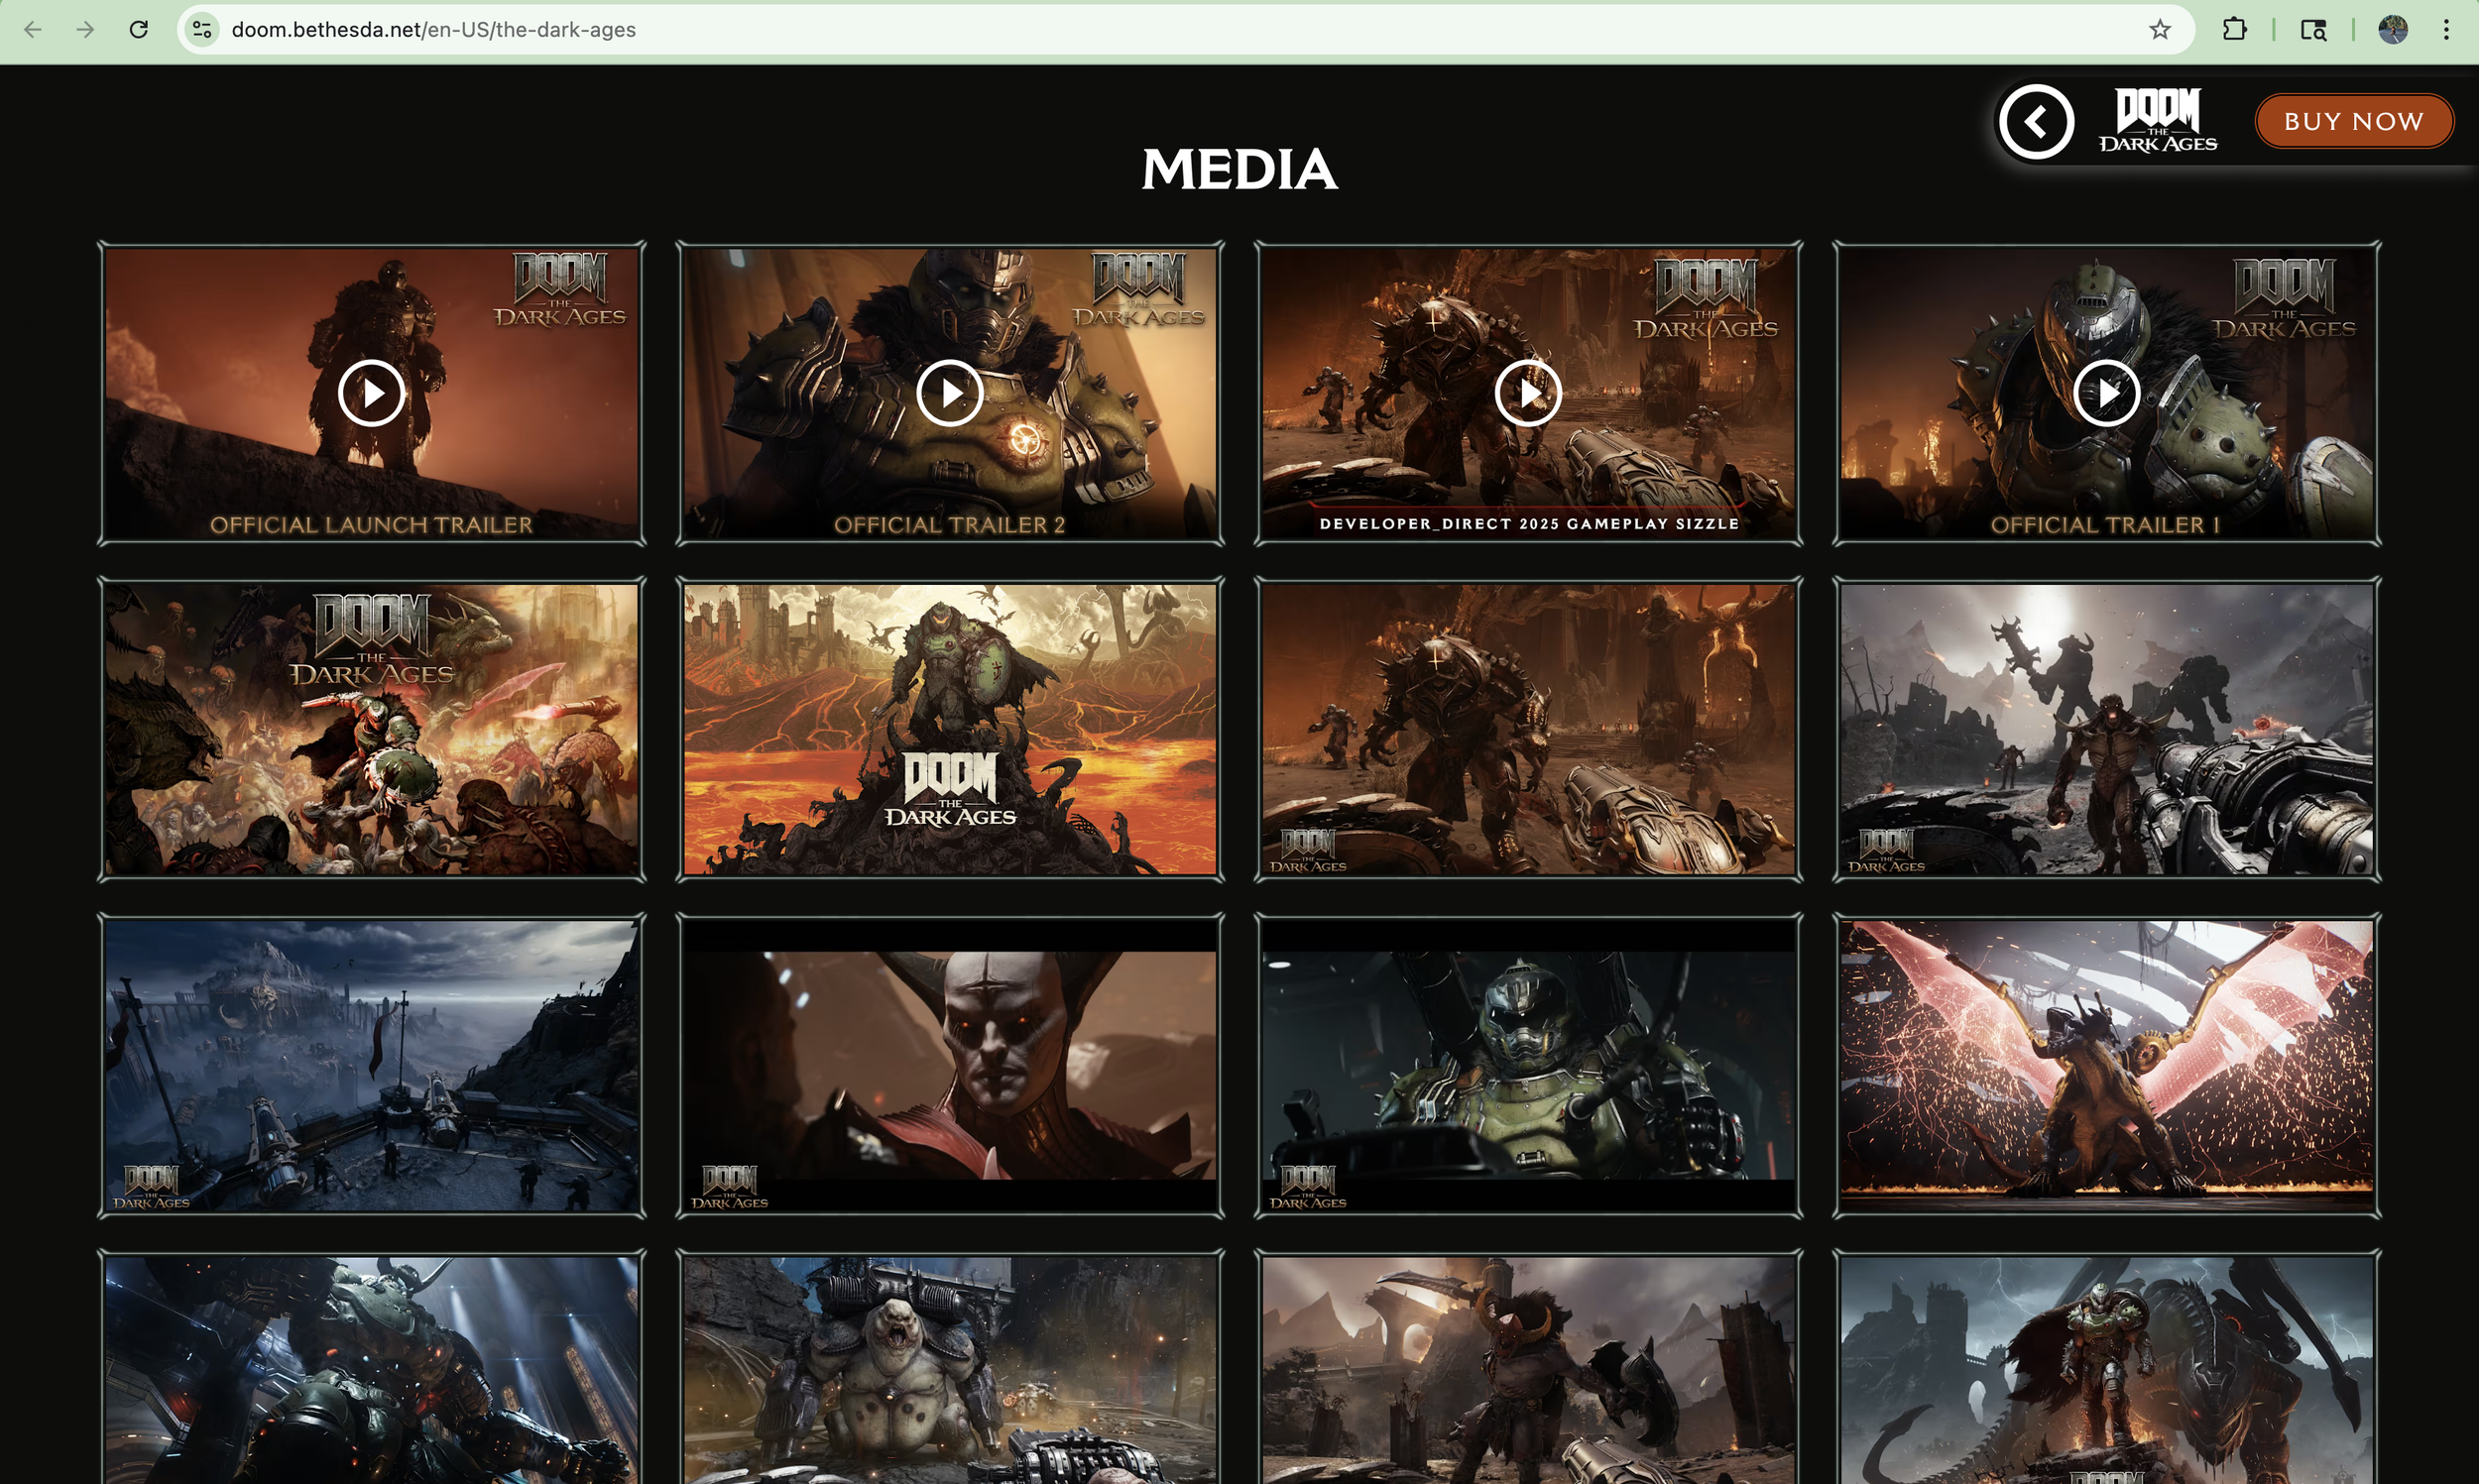Open key art with battle scene thumbnail

tap(371, 729)
